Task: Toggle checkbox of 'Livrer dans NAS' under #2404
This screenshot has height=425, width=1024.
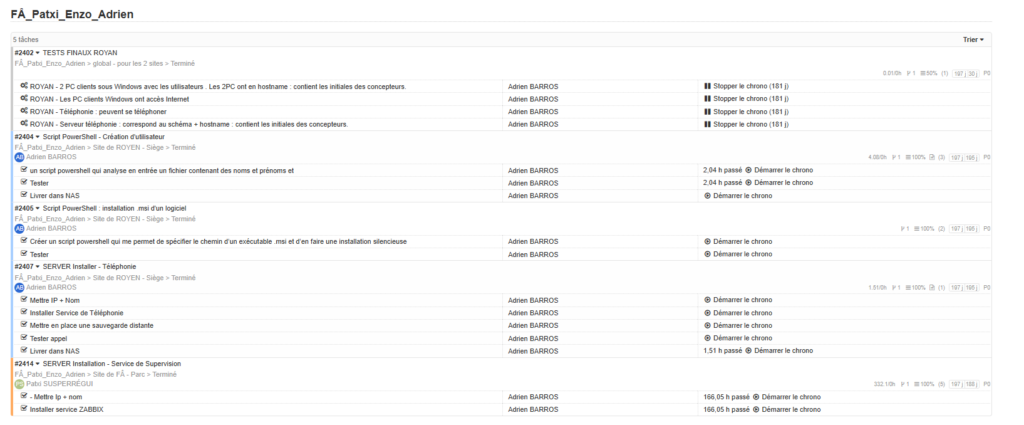Action: pyautogui.click(x=24, y=195)
